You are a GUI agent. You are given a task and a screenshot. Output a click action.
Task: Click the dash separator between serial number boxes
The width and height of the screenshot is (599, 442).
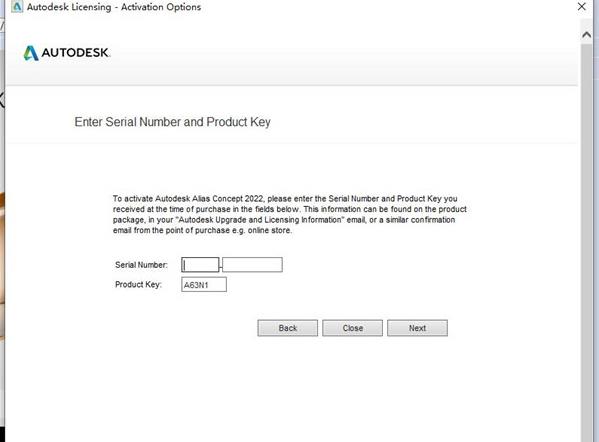(221, 266)
